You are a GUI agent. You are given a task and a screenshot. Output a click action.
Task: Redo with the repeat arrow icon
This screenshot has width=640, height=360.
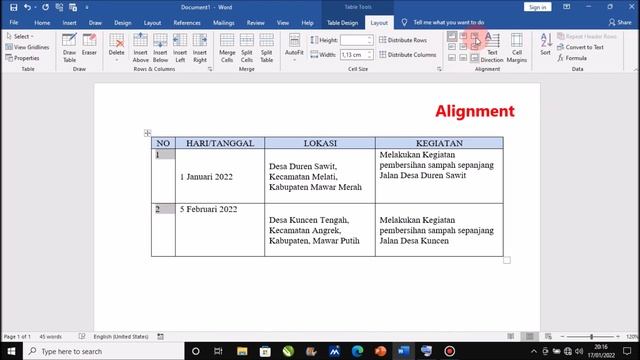[45, 7]
